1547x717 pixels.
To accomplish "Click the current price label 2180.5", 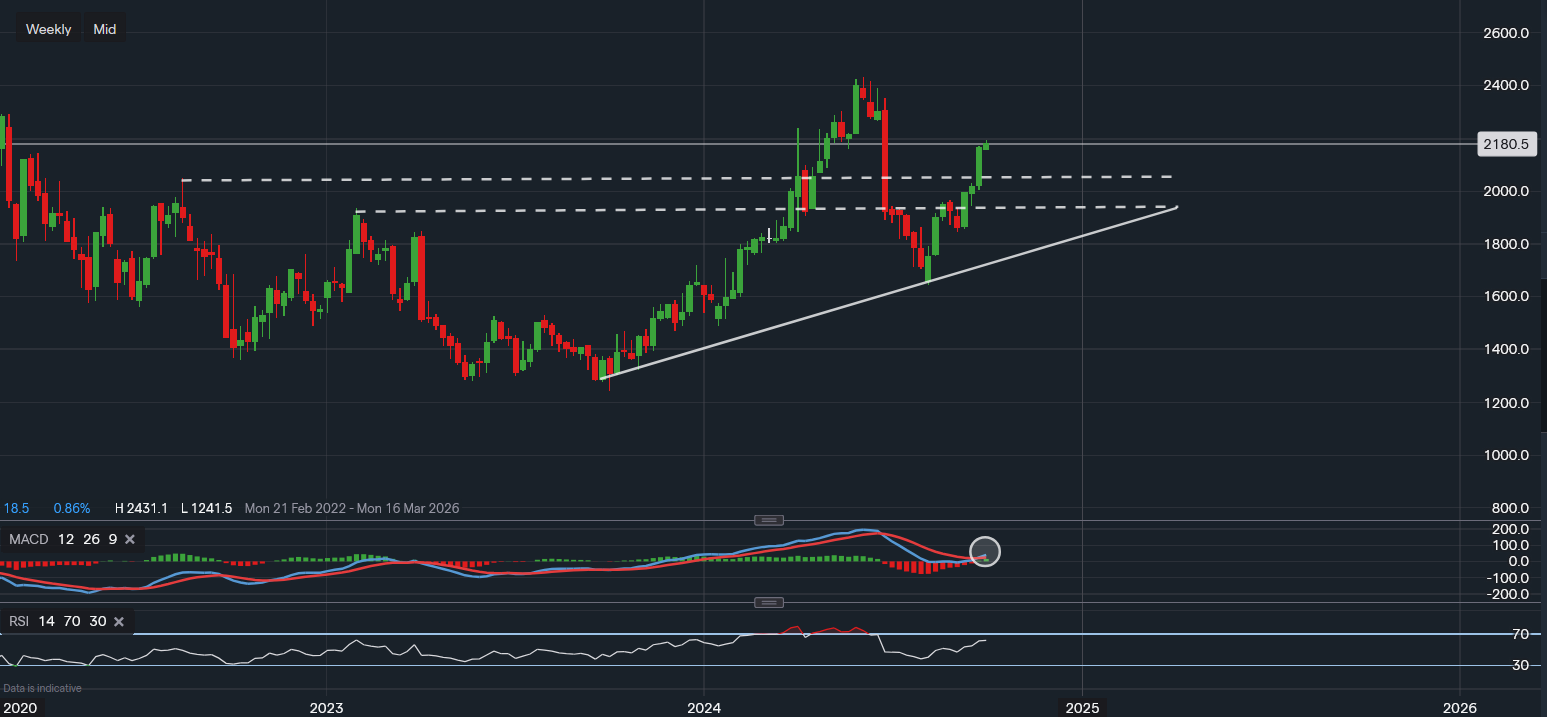I will pos(1505,144).
